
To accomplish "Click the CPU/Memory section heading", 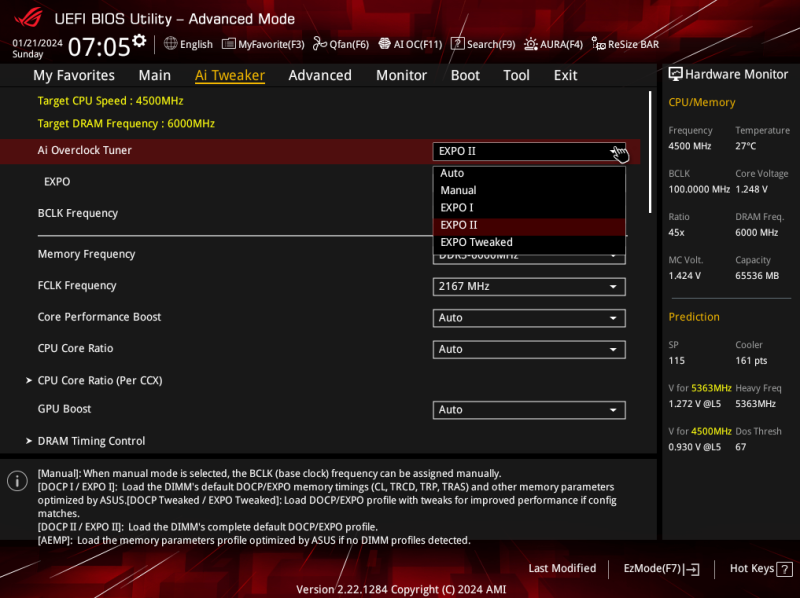I will (x=702, y=103).
